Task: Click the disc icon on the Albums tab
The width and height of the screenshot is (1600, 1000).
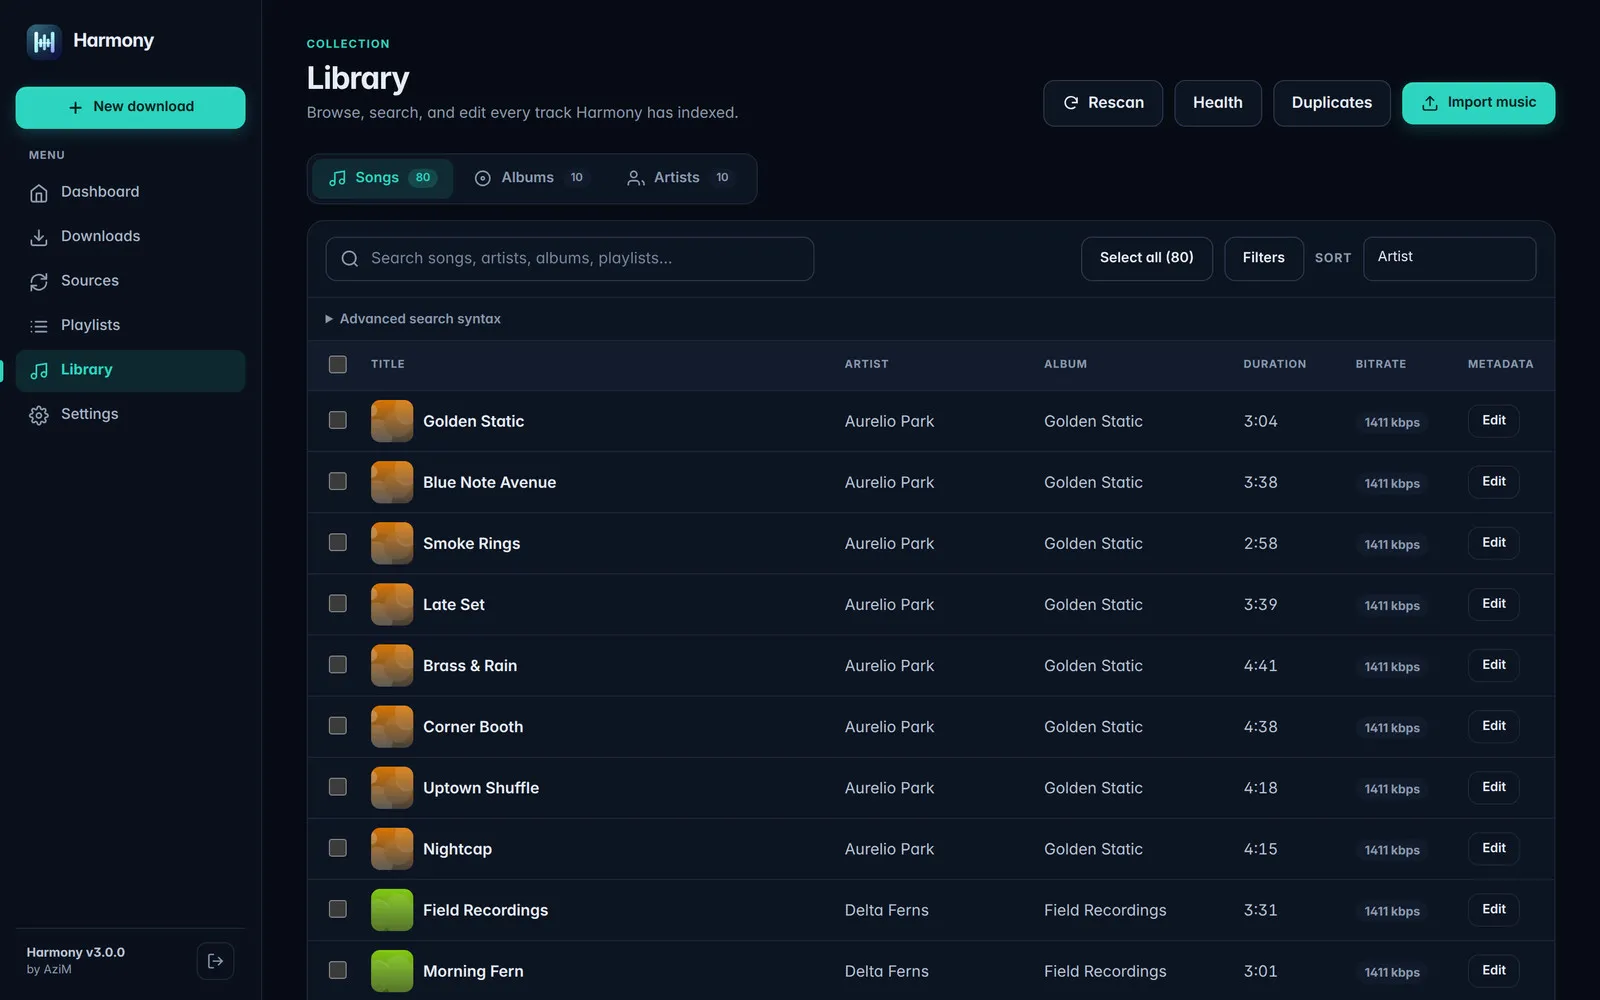Action: tap(483, 178)
